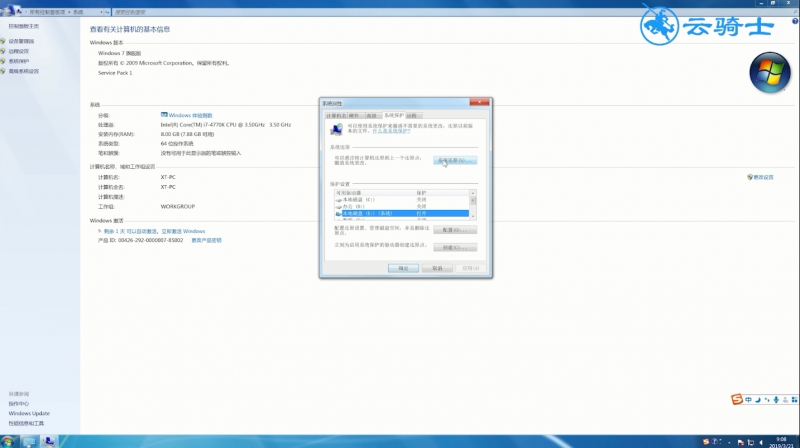Click the help question mark icon
The image size is (800, 448).
click(x=795, y=21)
